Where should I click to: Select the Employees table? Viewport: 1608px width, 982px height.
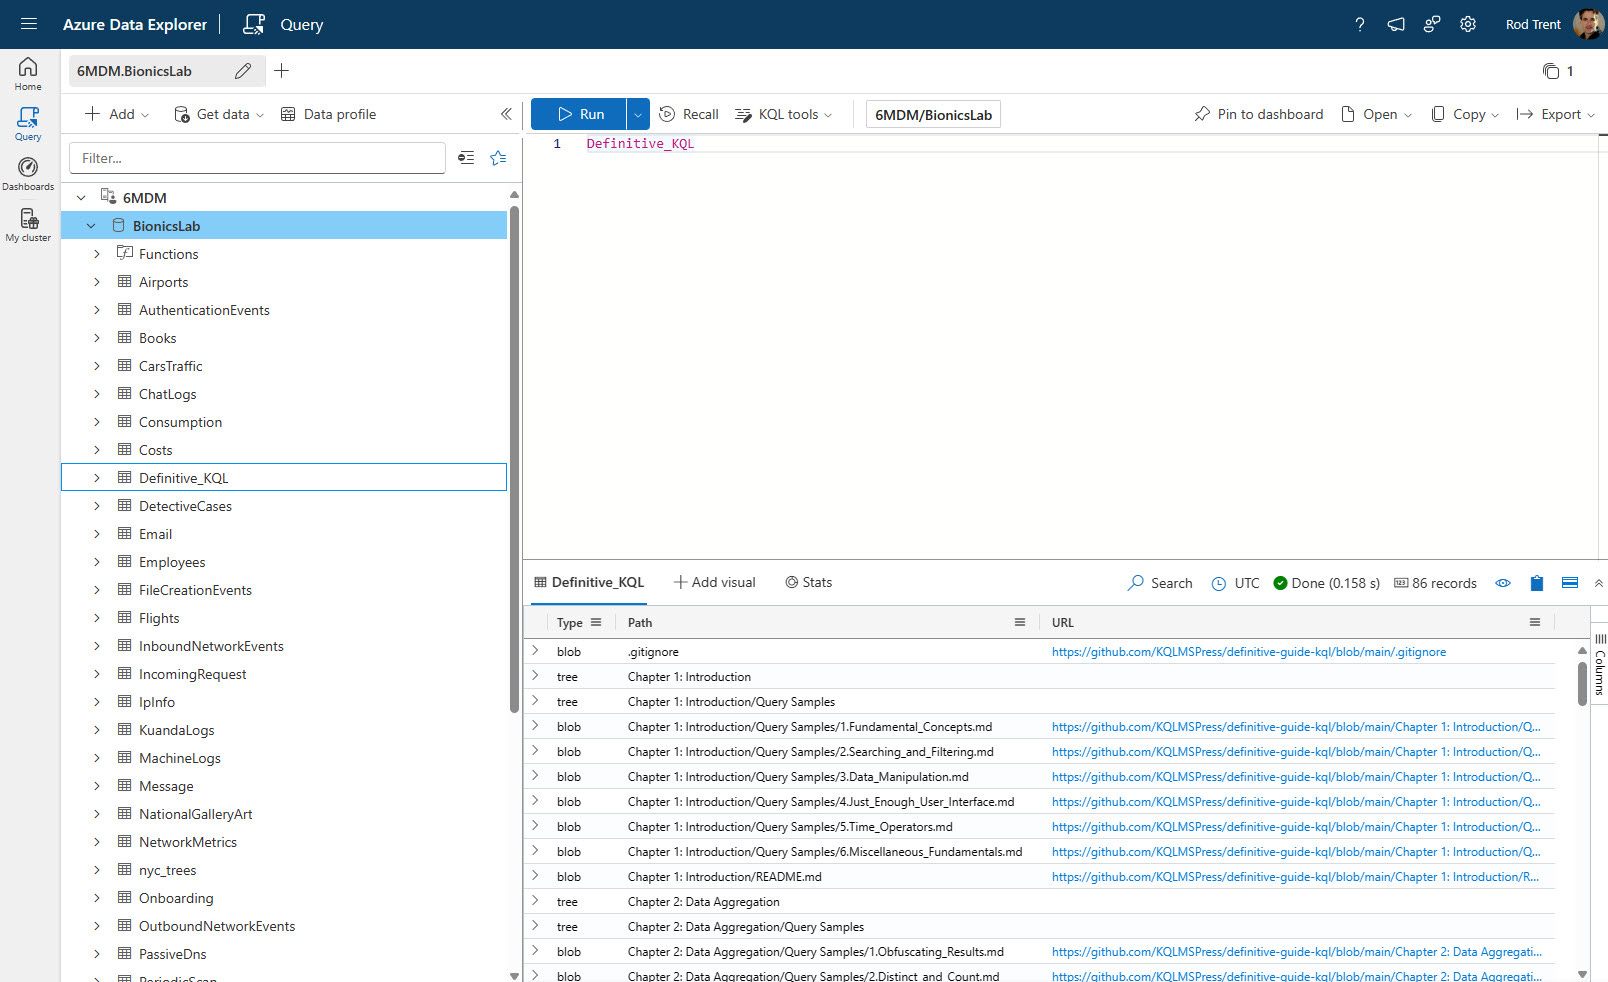172,562
